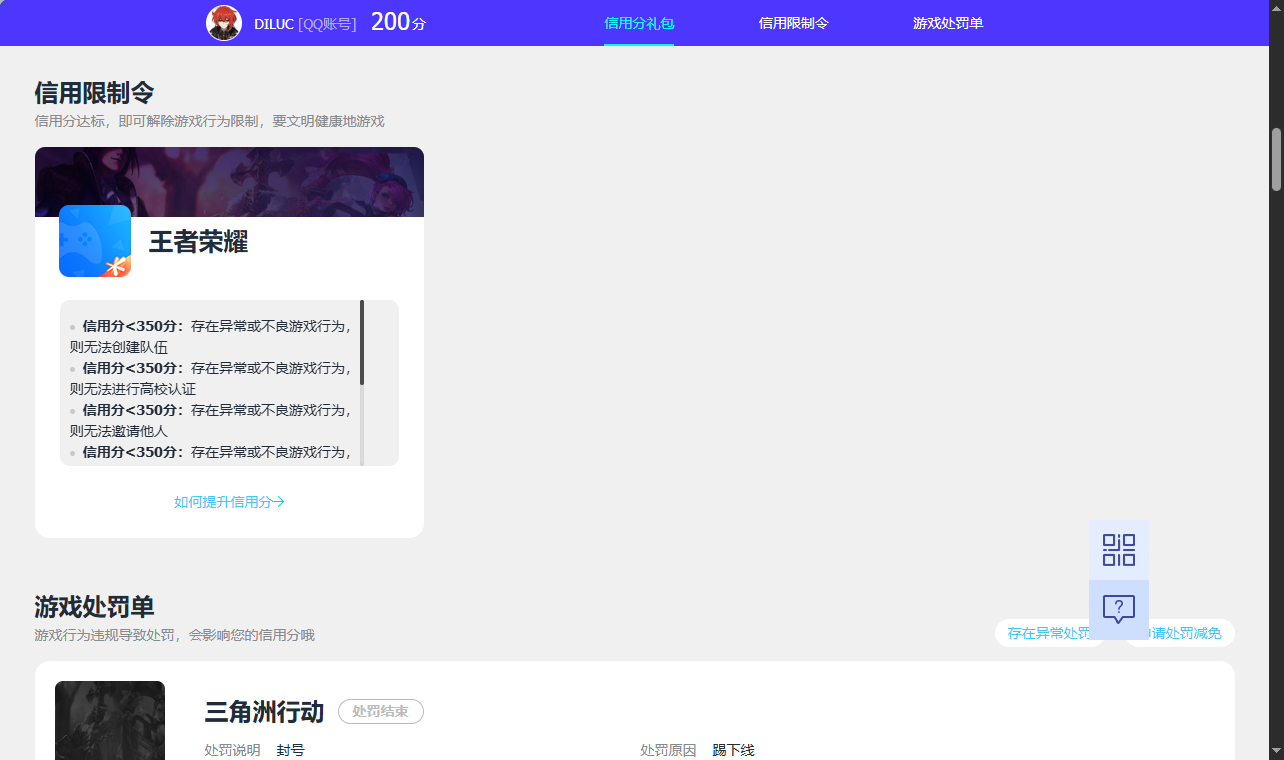
Task: Click the restriction list scrollbar in 王者荣耀 card
Action: click(x=362, y=343)
